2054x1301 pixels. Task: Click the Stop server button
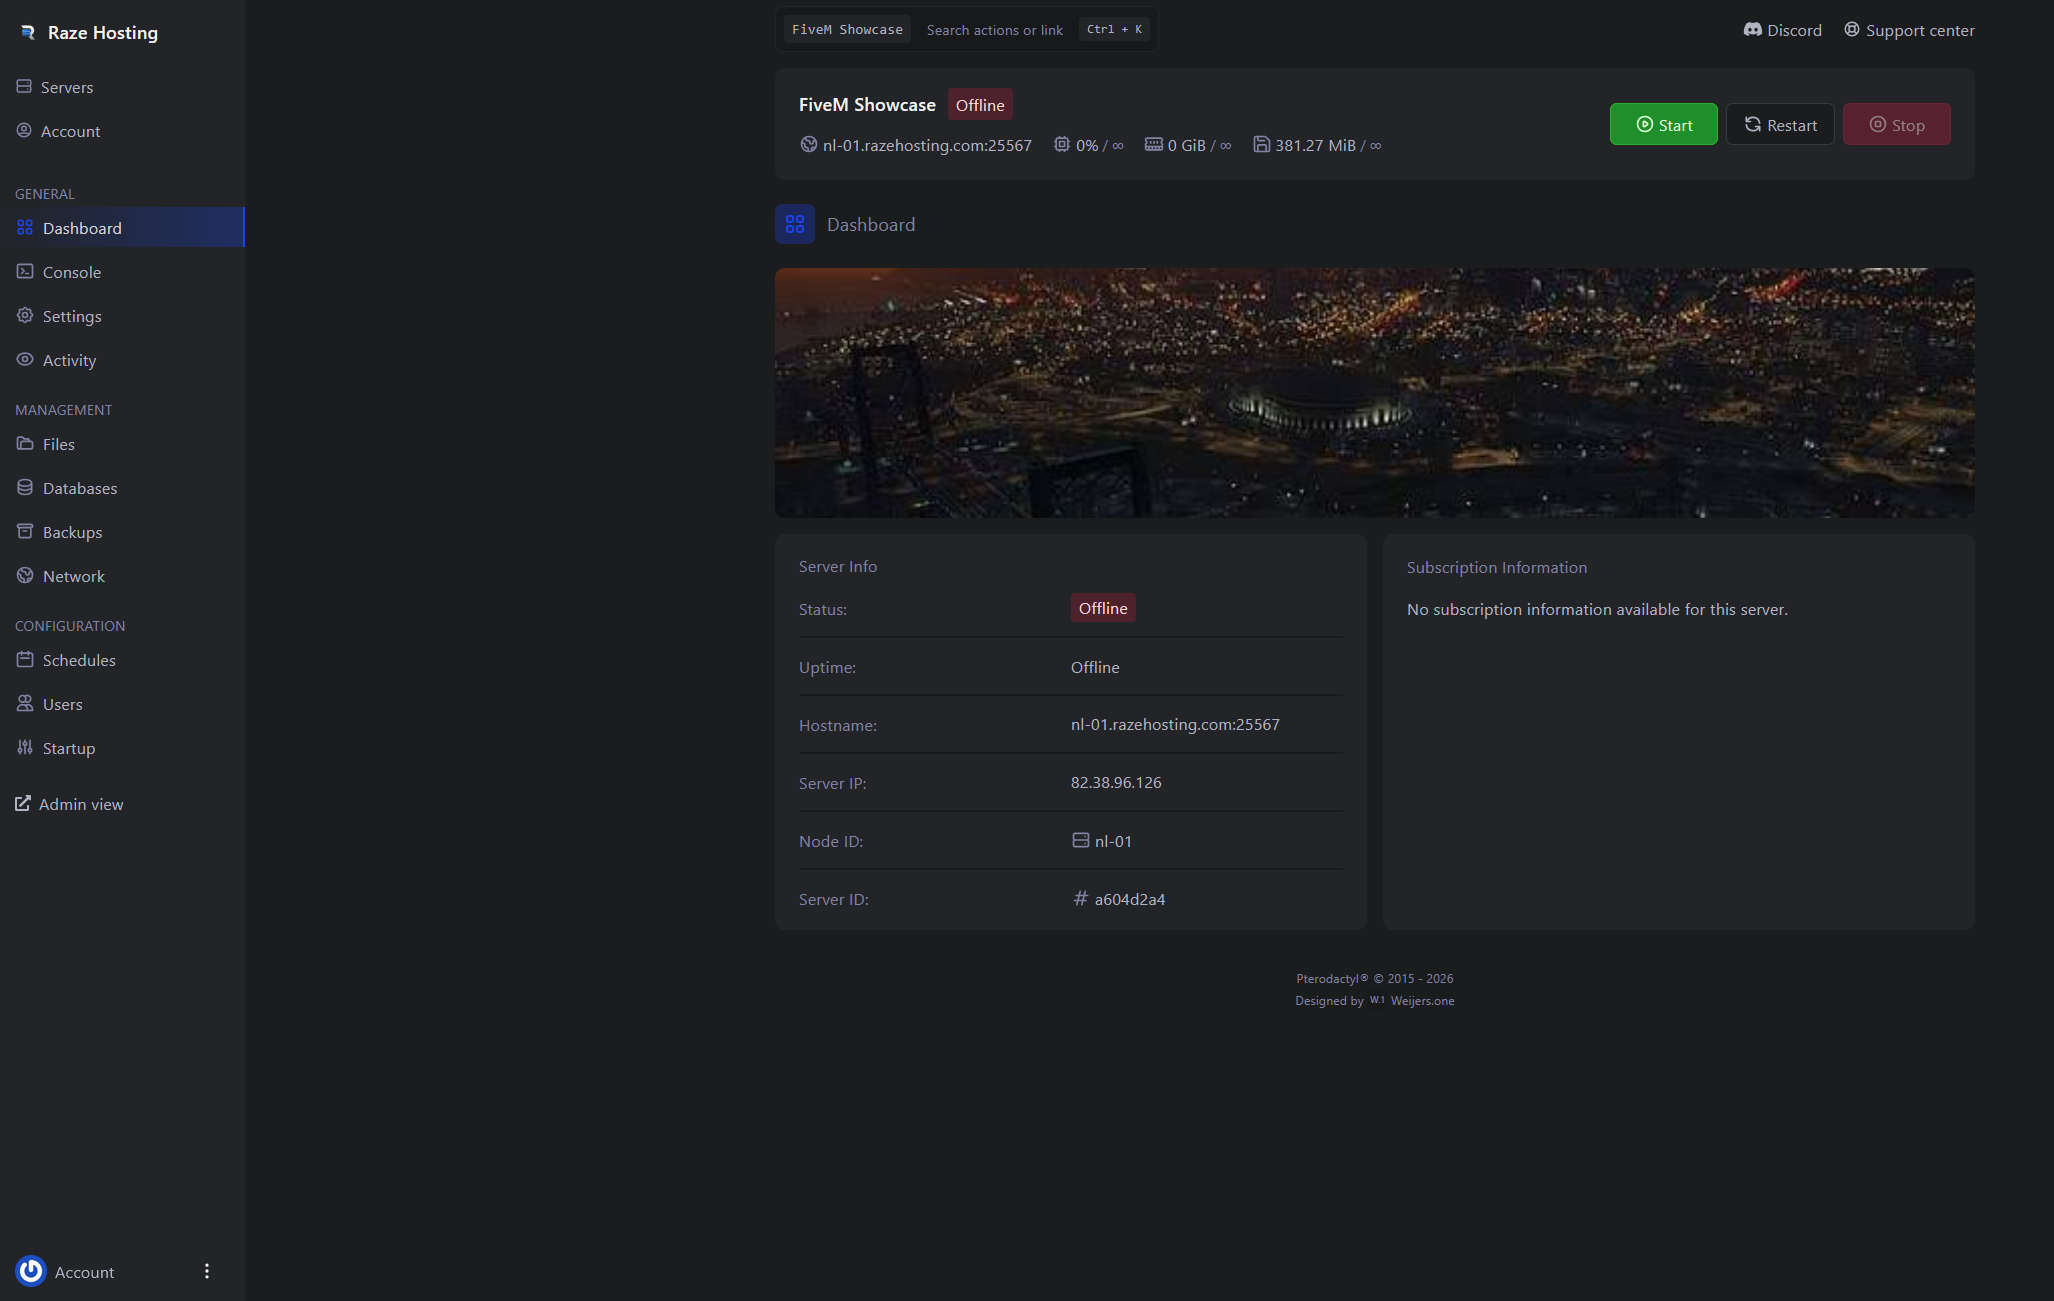[1896, 124]
